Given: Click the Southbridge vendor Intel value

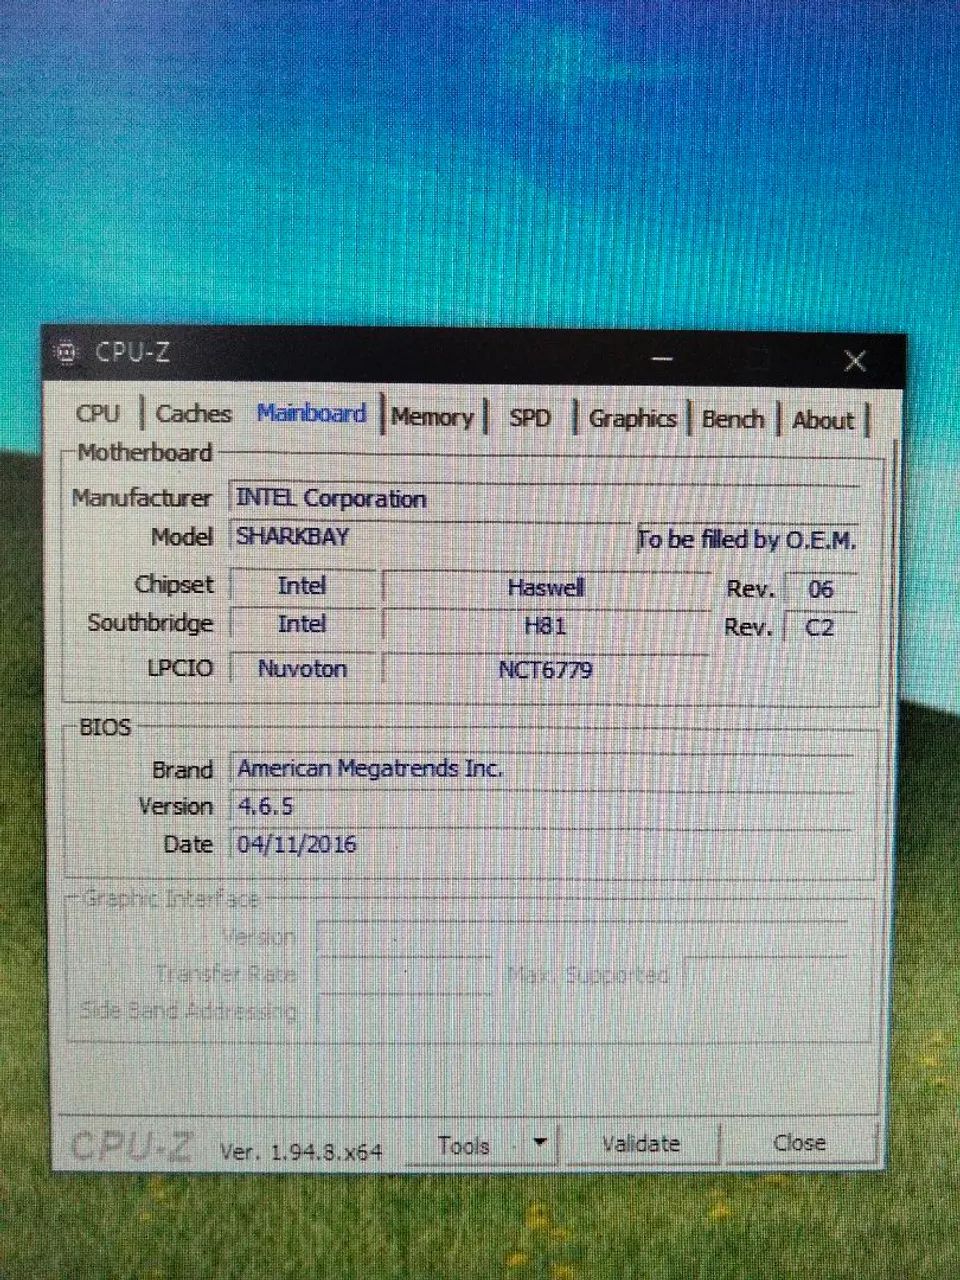Looking at the screenshot, I should coord(302,624).
